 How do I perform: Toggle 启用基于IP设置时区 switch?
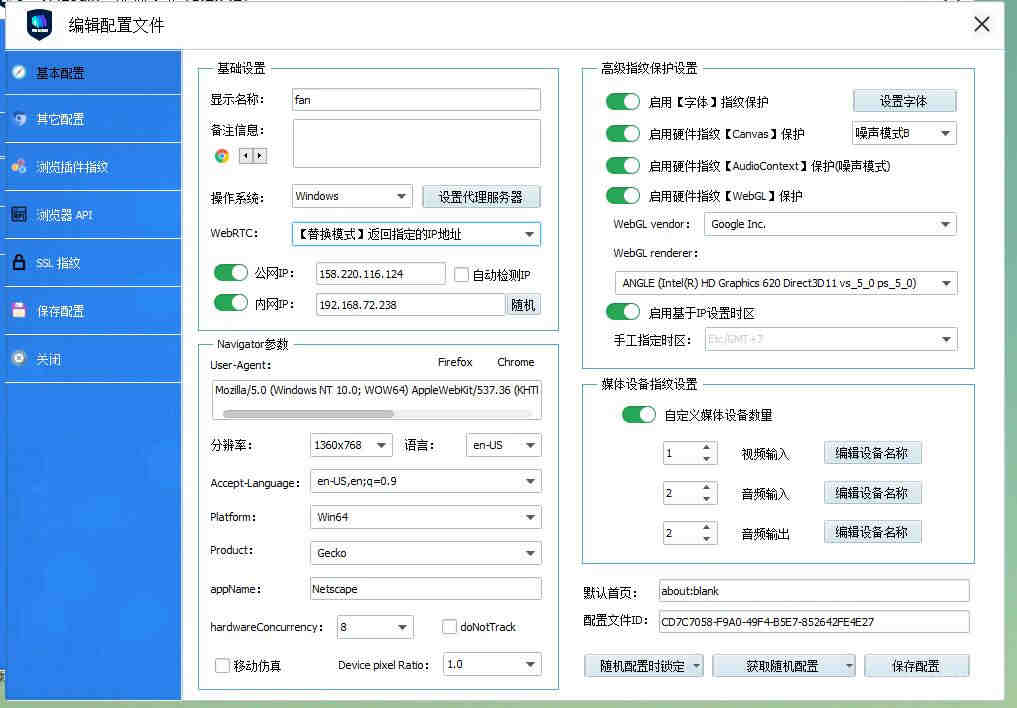tap(623, 312)
